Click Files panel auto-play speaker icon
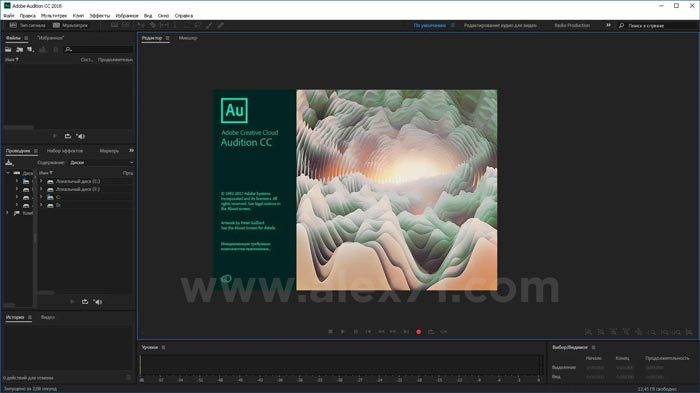 coord(80,136)
